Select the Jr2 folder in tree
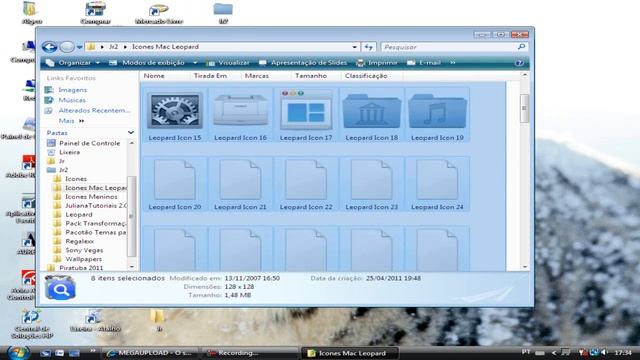The image size is (640, 360). point(63,170)
